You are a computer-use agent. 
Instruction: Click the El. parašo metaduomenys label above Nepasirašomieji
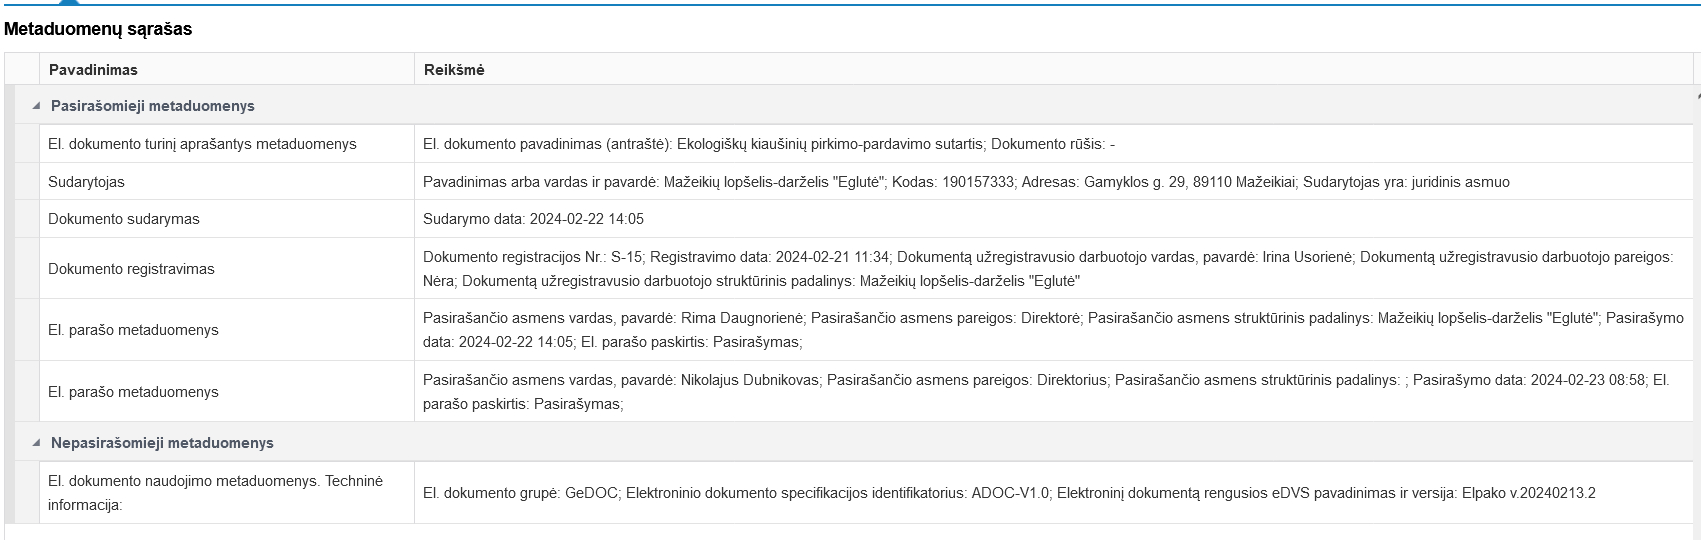133,392
